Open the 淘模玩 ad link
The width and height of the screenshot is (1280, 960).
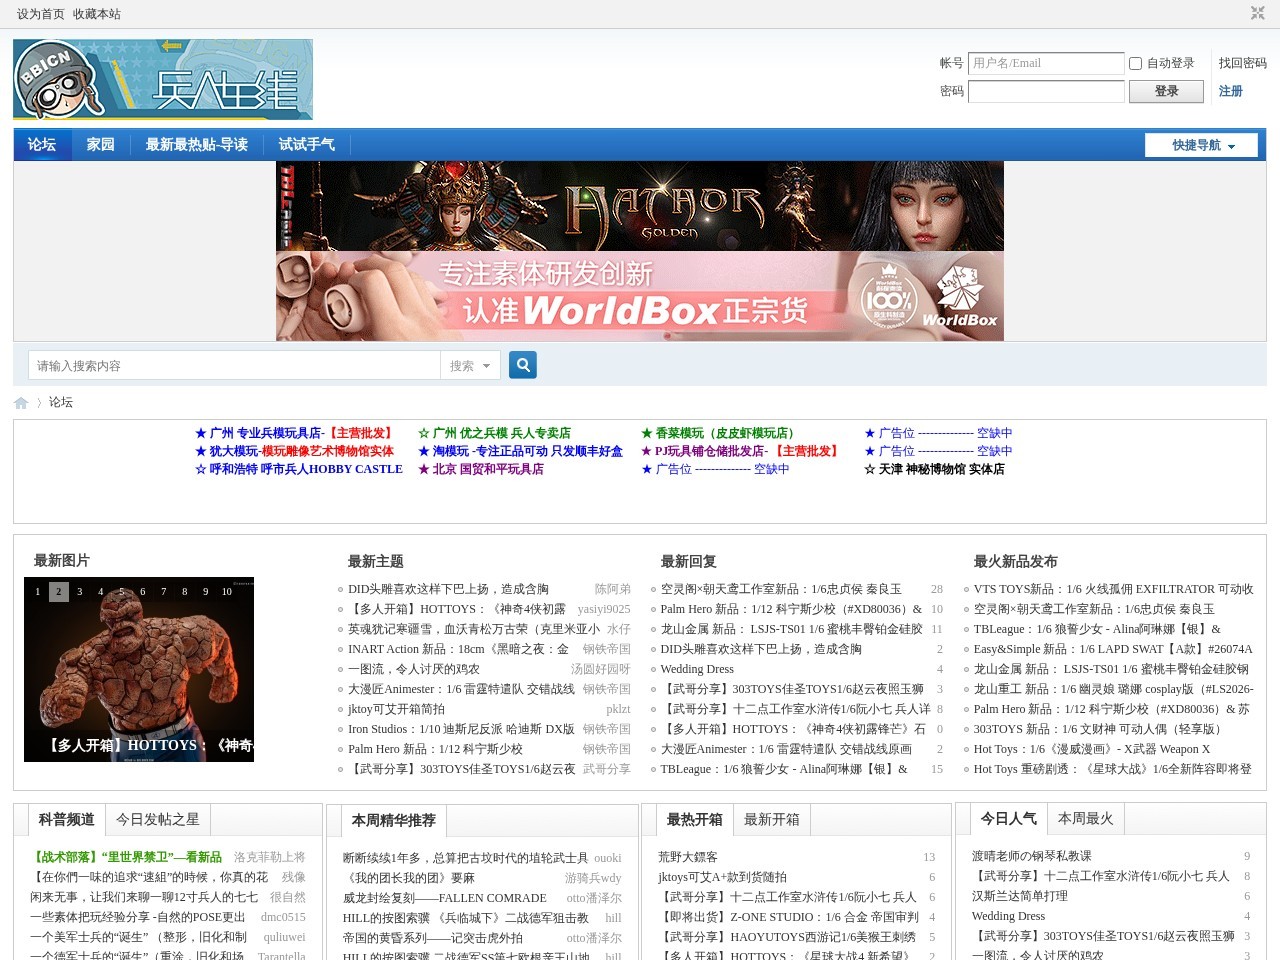tap(520, 451)
